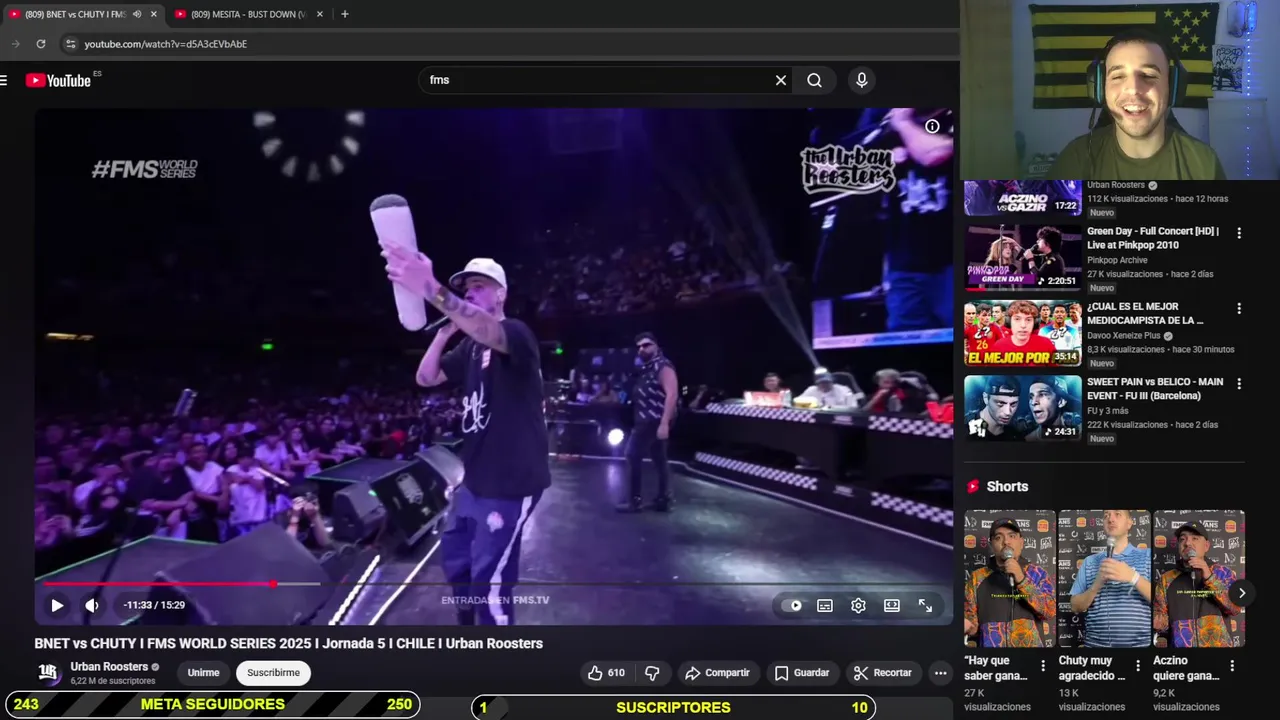Screen dimensions: 1280x720
Task: Click the Unirme button
Action: [203, 673]
